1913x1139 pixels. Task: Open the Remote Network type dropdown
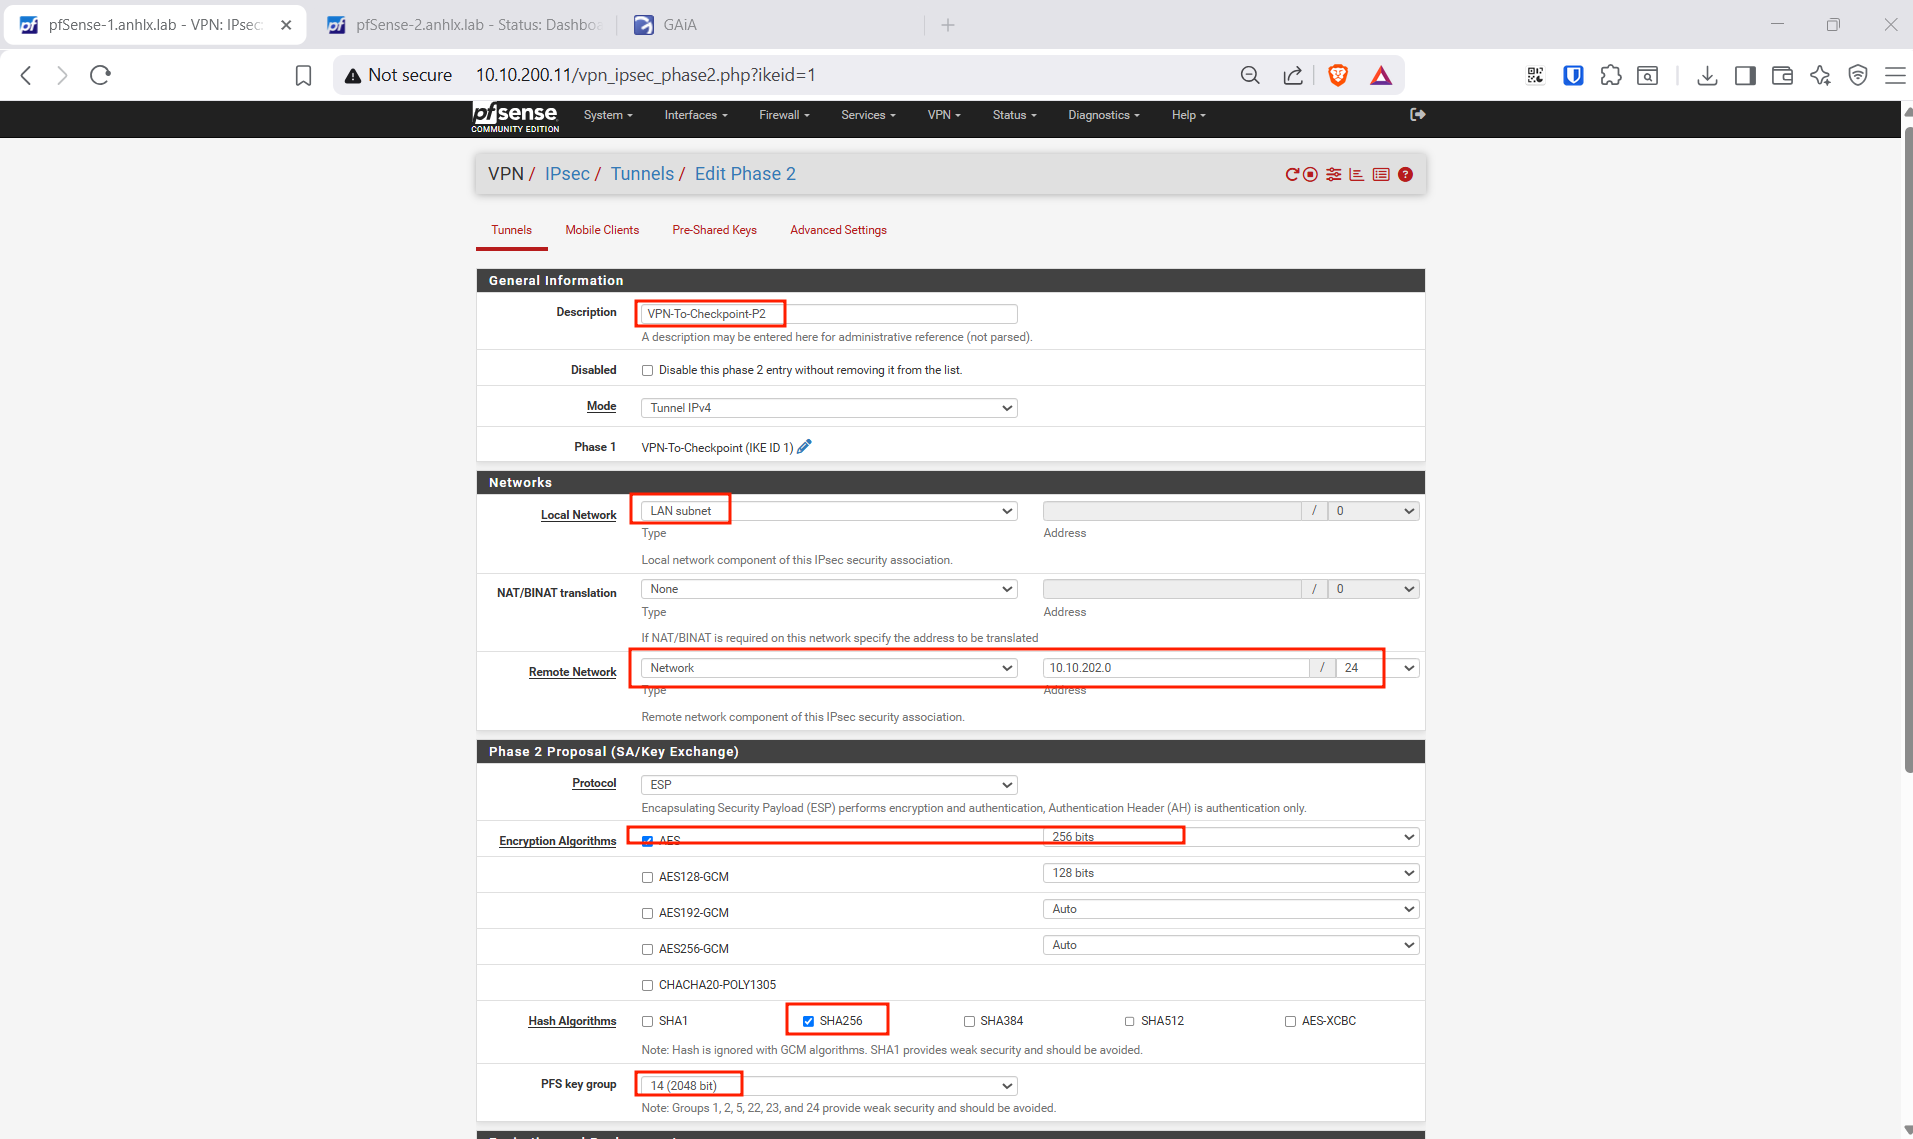click(x=829, y=668)
